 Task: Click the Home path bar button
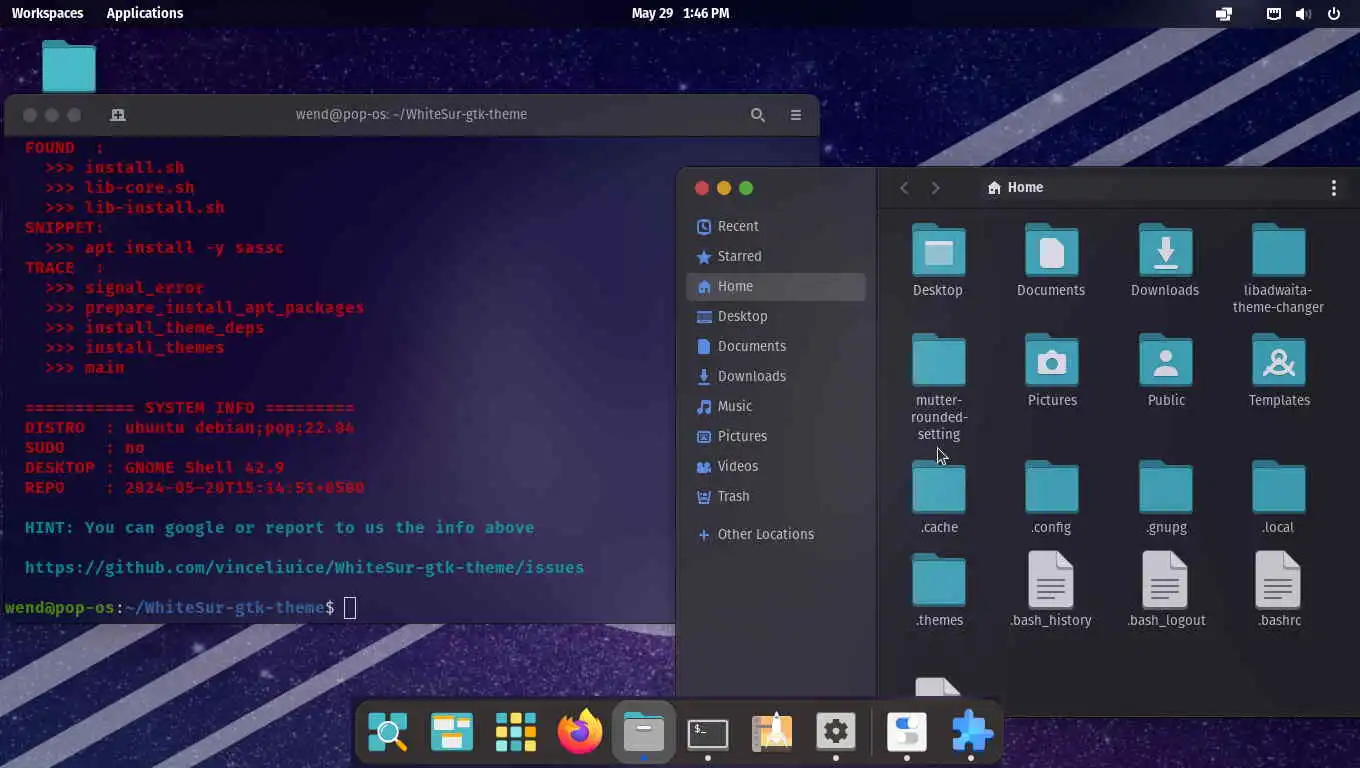click(1015, 187)
